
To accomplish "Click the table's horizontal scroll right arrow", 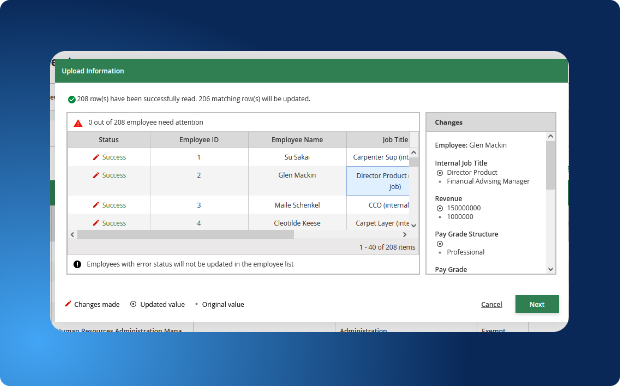I will [x=405, y=235].
